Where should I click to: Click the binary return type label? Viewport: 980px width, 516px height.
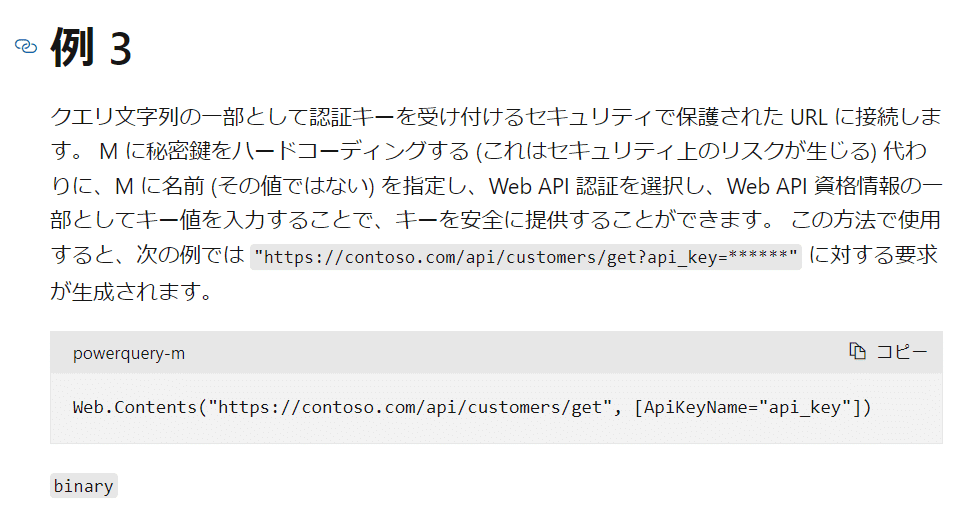pos(84,486)
